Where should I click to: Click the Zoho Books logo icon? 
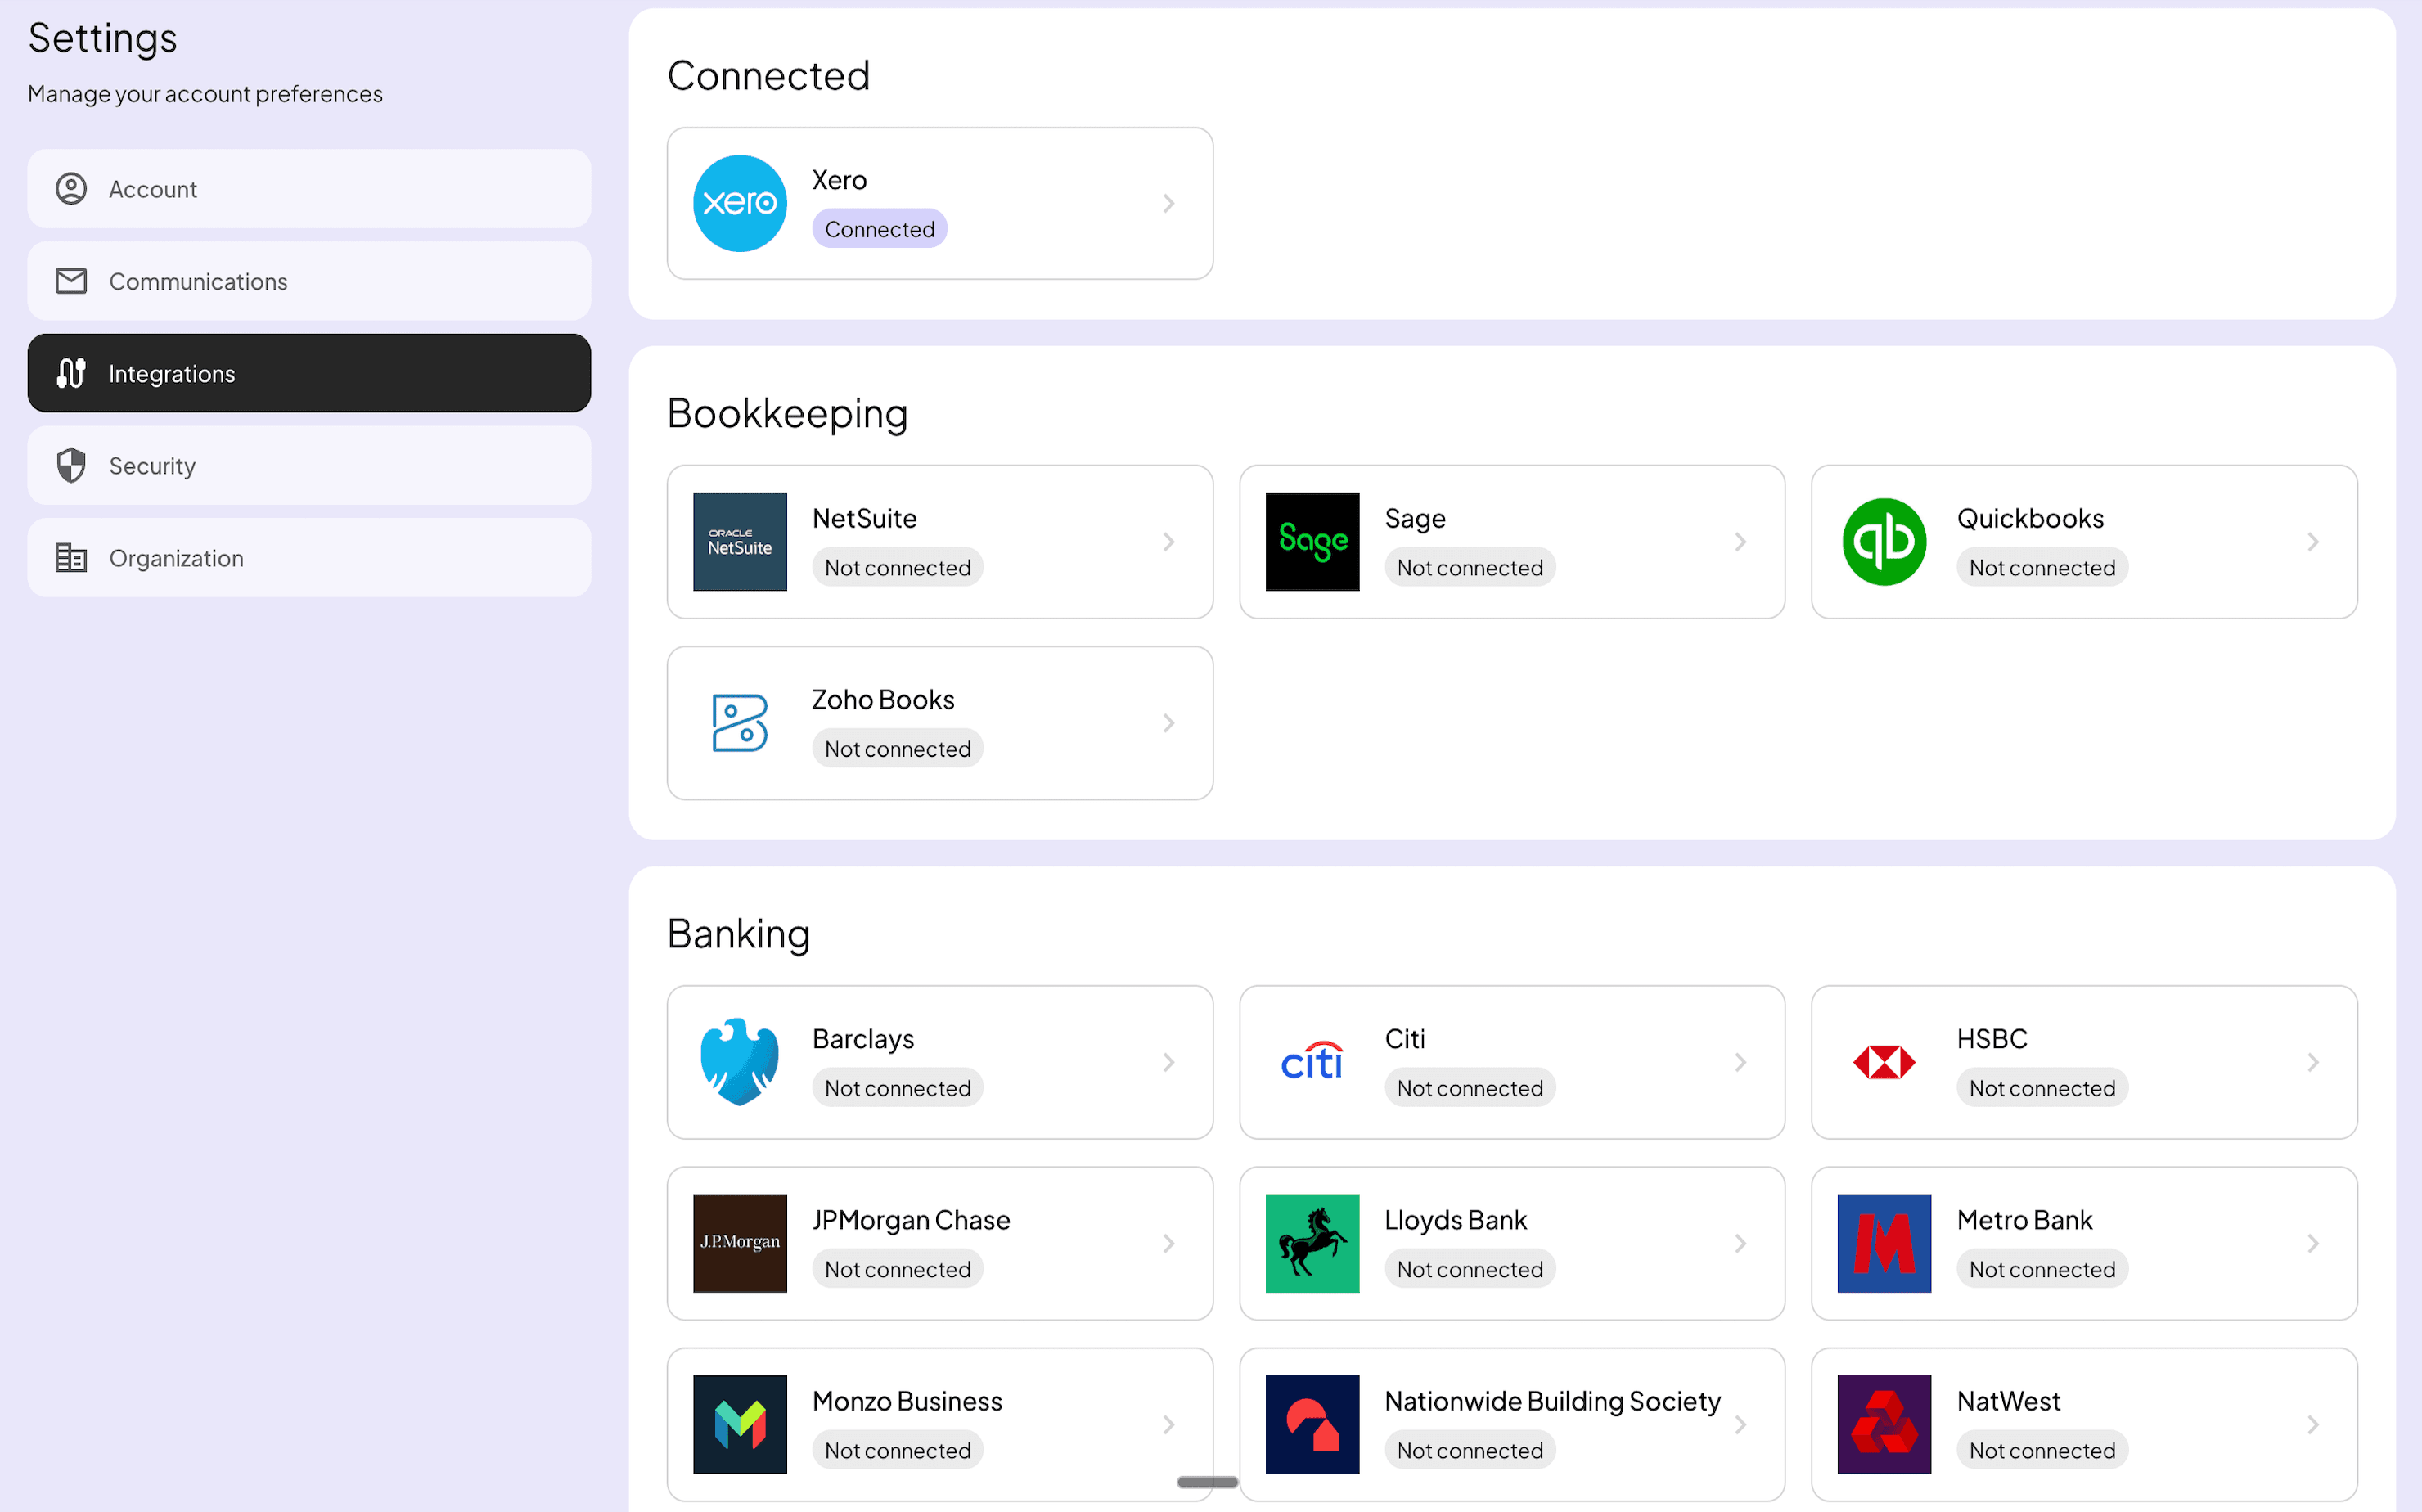point(739,722)
